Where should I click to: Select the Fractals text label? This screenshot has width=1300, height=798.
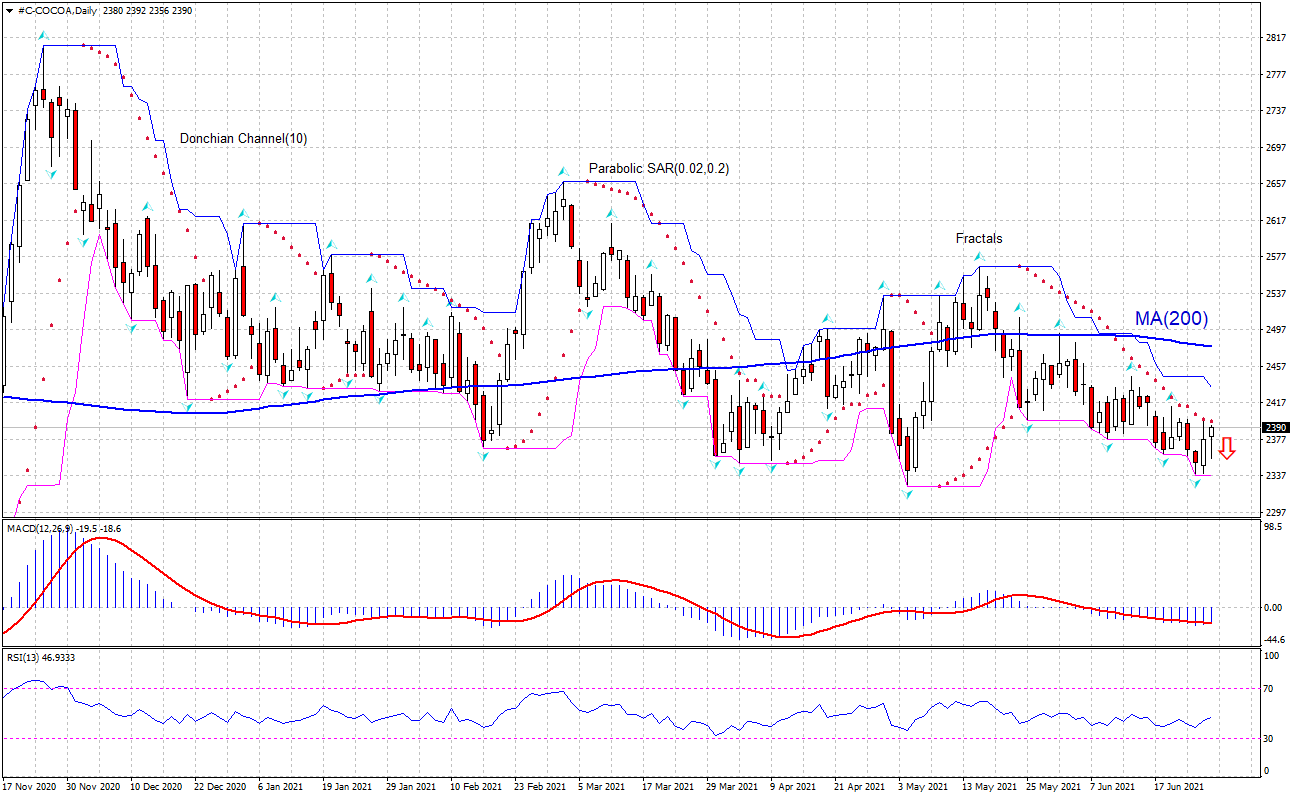(978, 239)
